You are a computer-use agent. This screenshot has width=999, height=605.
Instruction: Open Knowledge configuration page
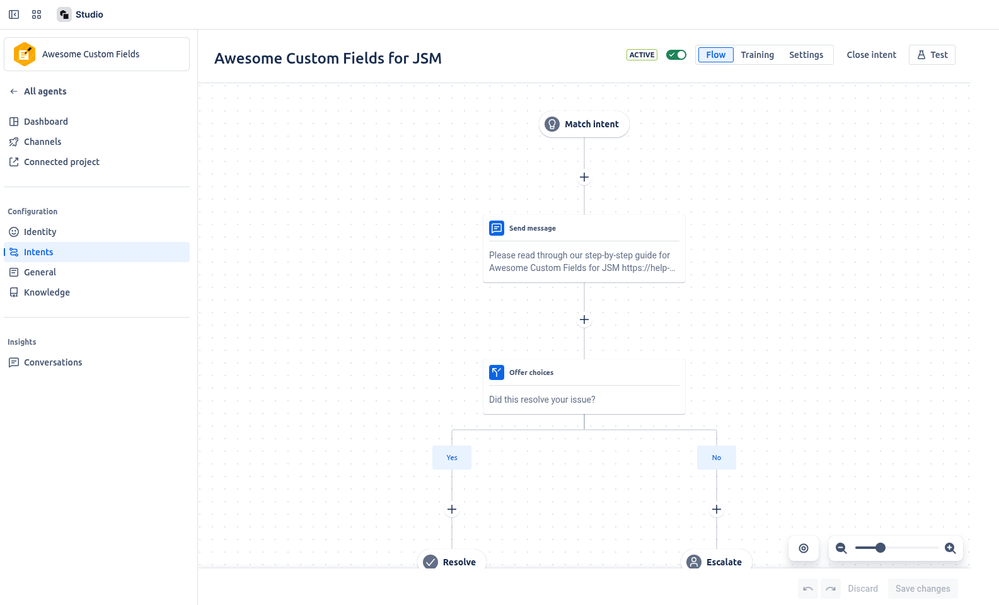coord(97,292)
